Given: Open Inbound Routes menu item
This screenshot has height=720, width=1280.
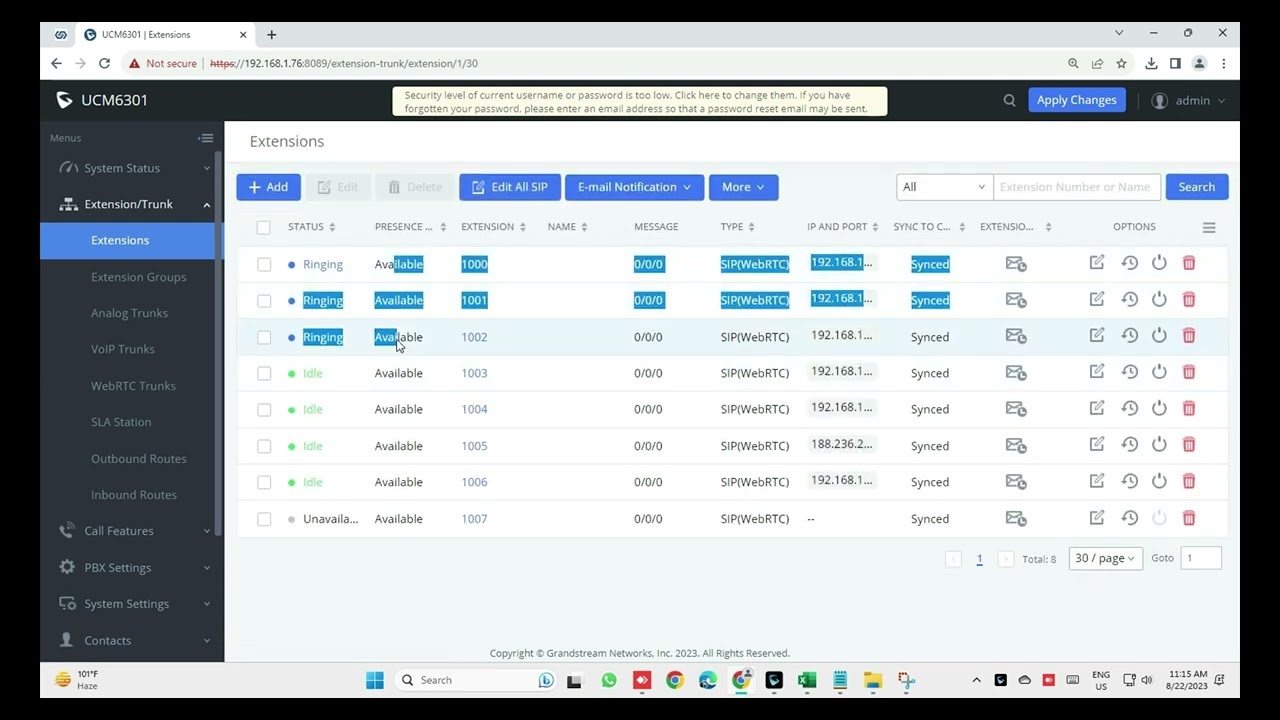Looking at the screenshot, I should coord(133,495).
